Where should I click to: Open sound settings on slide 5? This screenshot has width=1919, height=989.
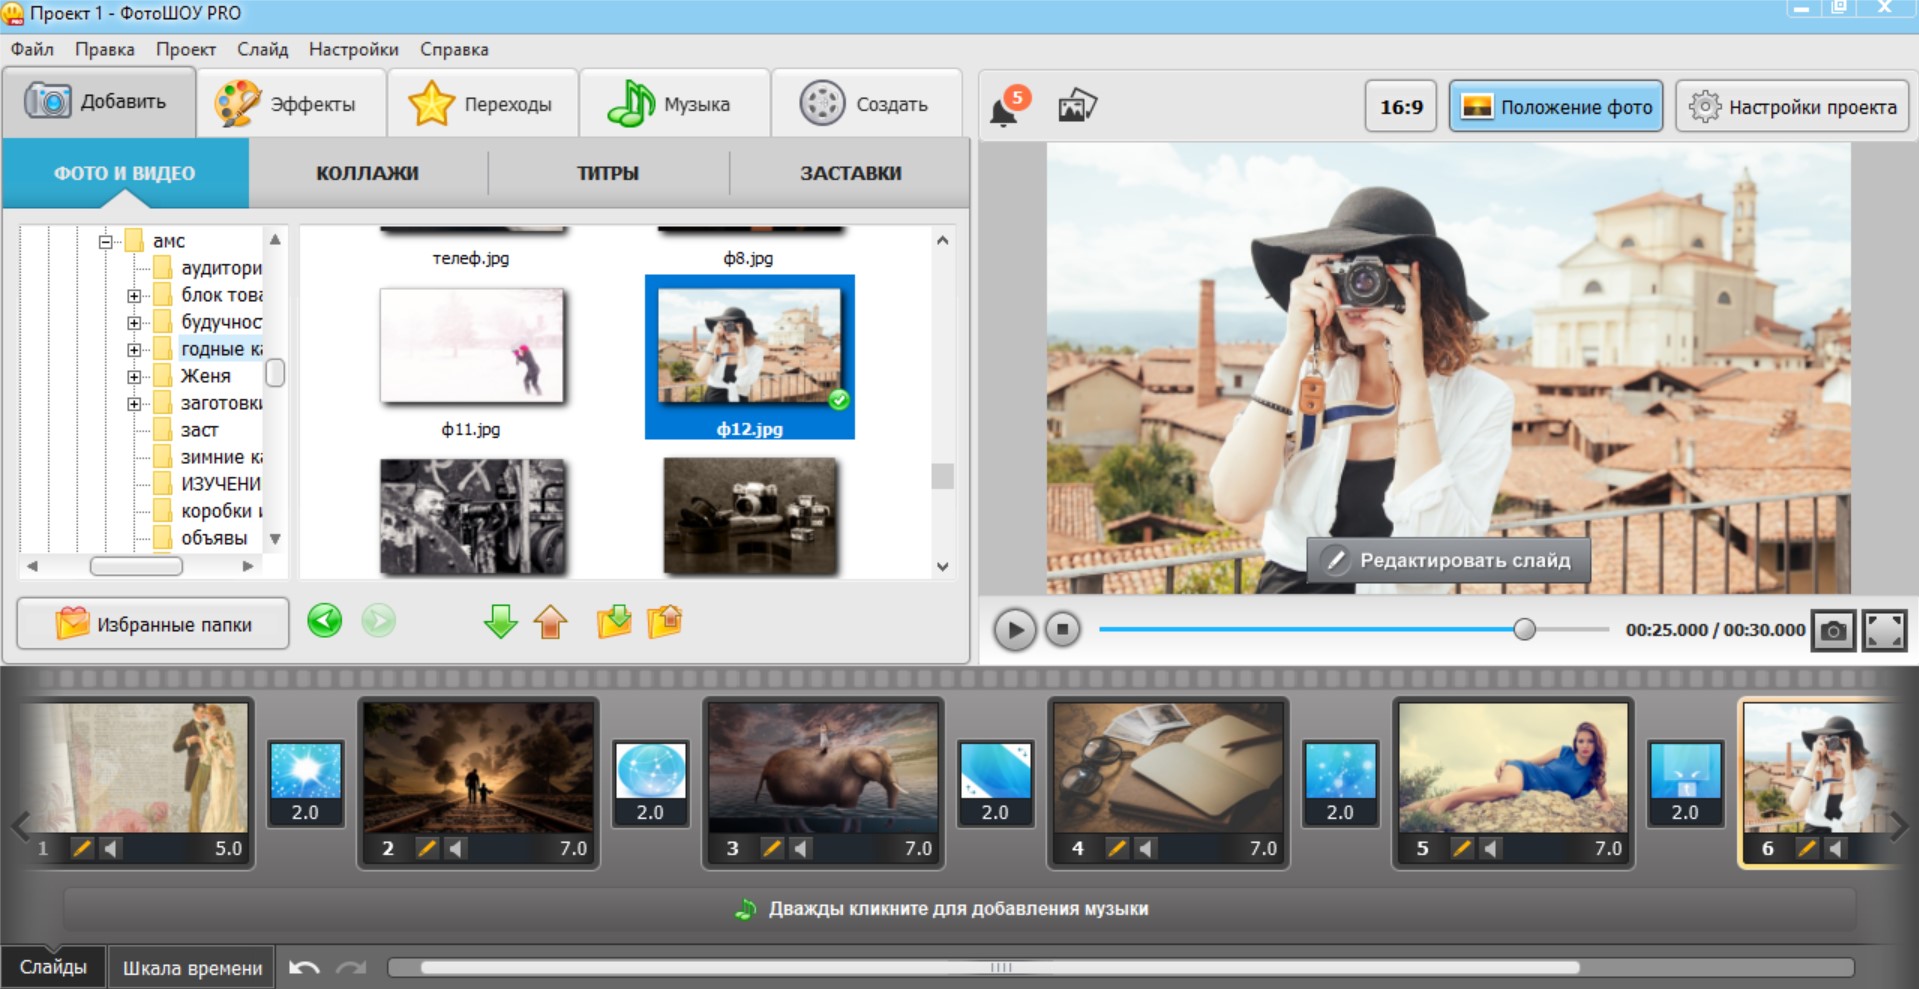click(1491, 848)
